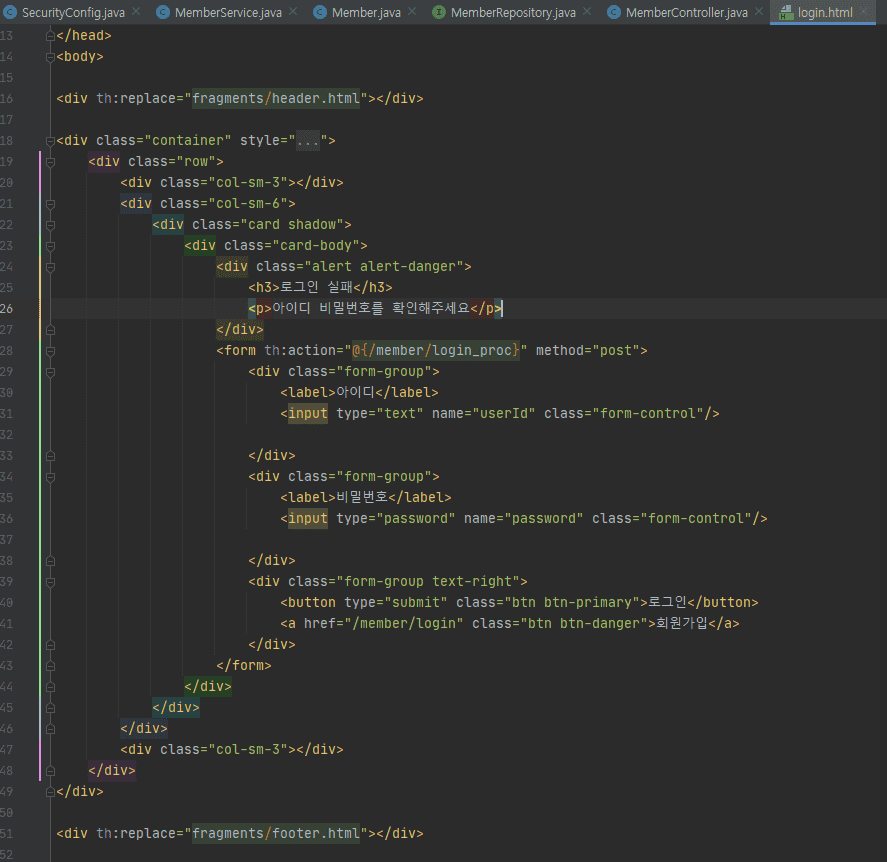Go to the MemberRepository.java tab
Image resolution: width=887 pixels, height=862 pixels.
point(513,12)
